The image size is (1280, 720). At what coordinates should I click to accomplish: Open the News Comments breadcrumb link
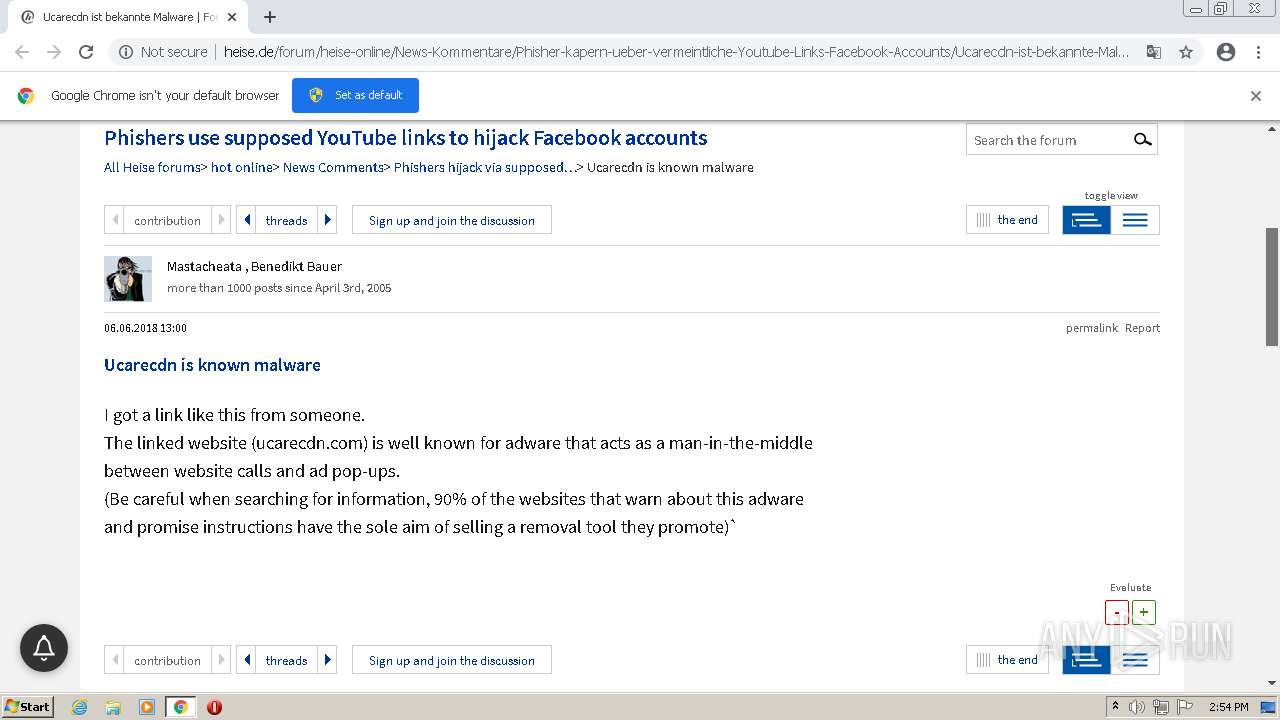click(333, 167)
